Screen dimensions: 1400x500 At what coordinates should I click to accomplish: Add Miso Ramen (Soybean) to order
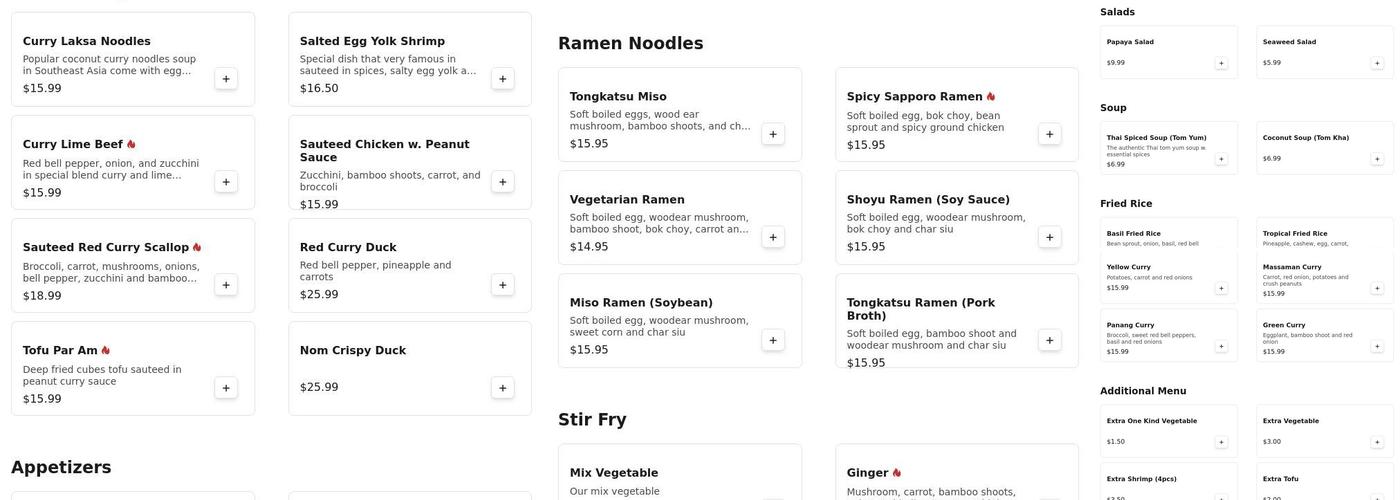pos(773,340)
